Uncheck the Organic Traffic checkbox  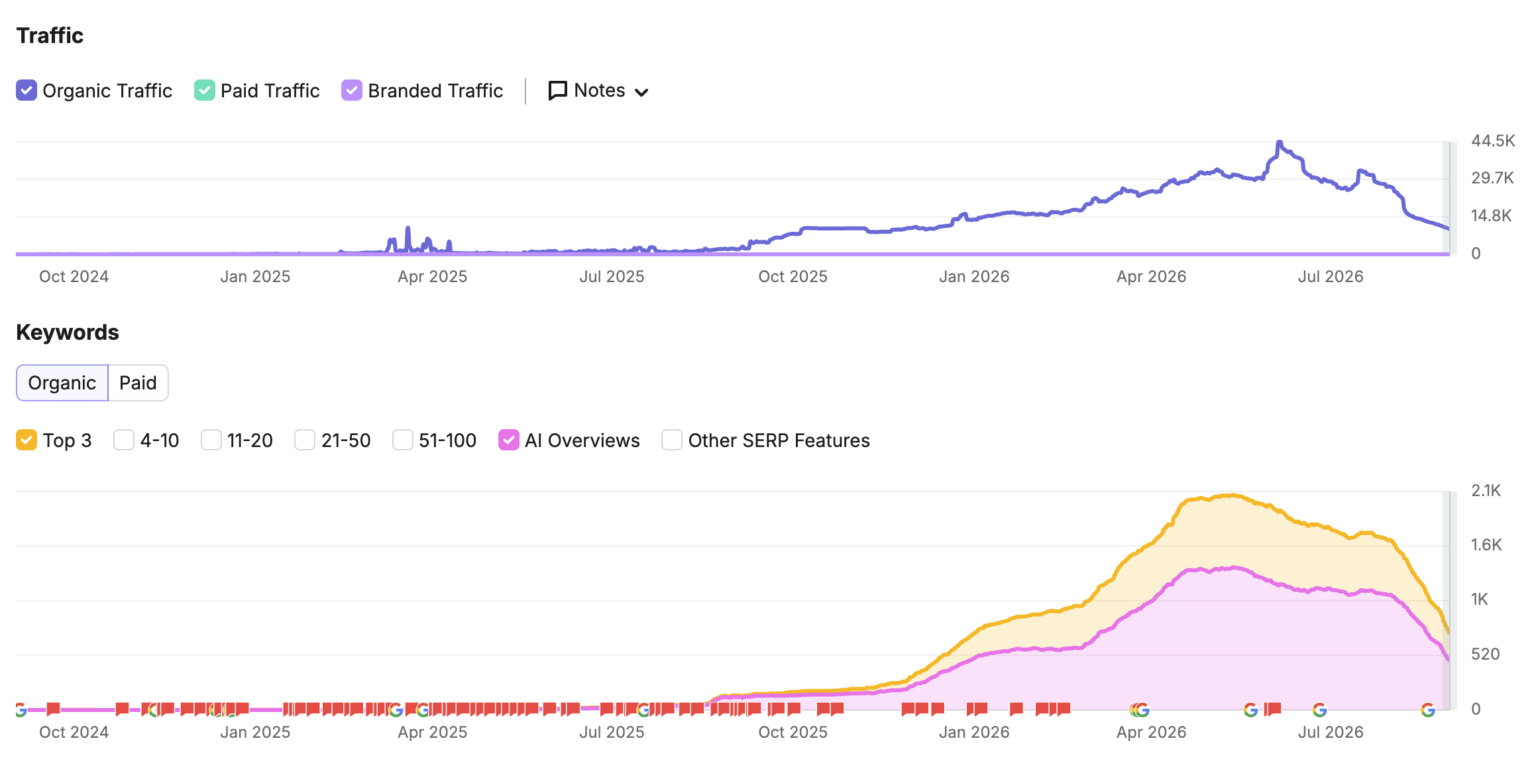tap(27, 90)
